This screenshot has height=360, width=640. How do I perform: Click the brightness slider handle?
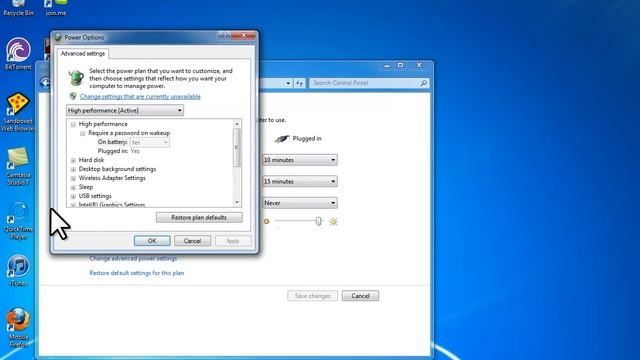point(318,221)
